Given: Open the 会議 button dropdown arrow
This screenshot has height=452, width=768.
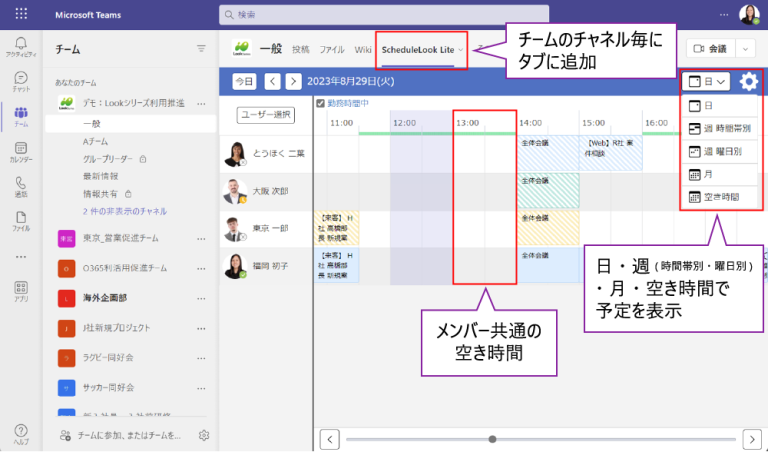Looking at the screenshot, I should click(746, 48).
